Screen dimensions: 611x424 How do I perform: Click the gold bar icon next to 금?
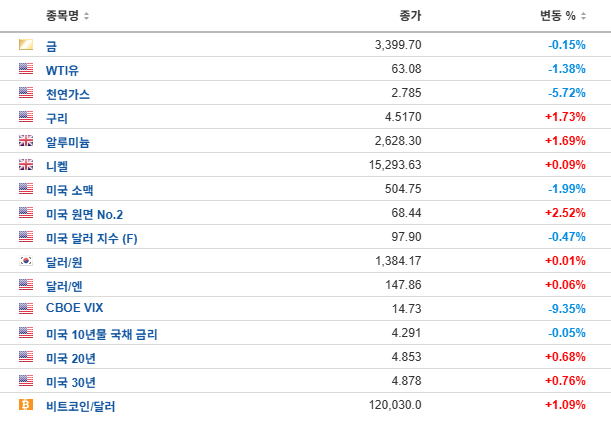pyautogui.click(x=26, y=45)
